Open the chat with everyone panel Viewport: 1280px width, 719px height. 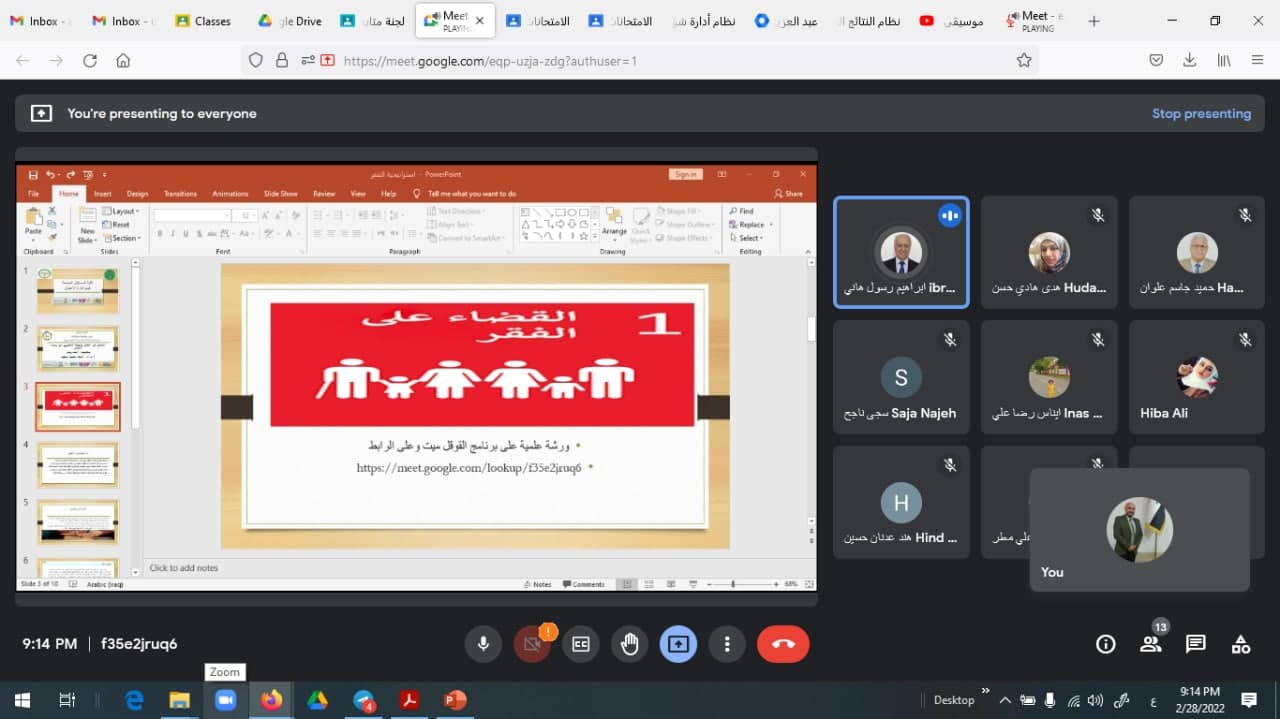coord(1196,645)
